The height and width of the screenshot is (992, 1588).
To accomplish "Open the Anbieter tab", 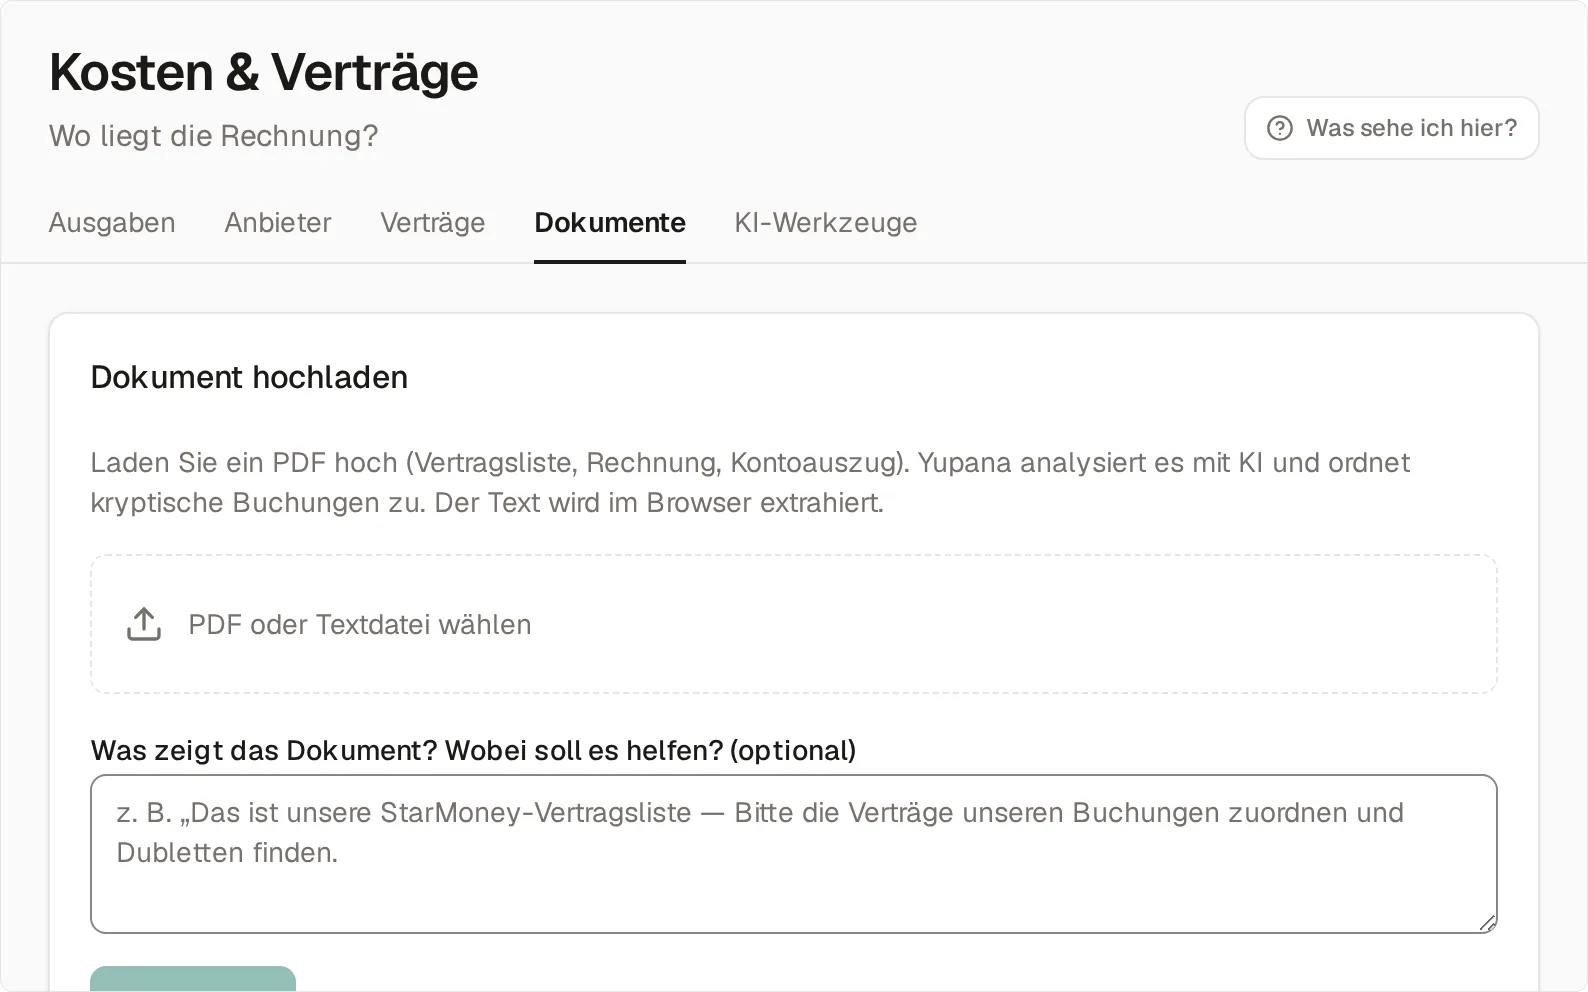I will (278, 222).
